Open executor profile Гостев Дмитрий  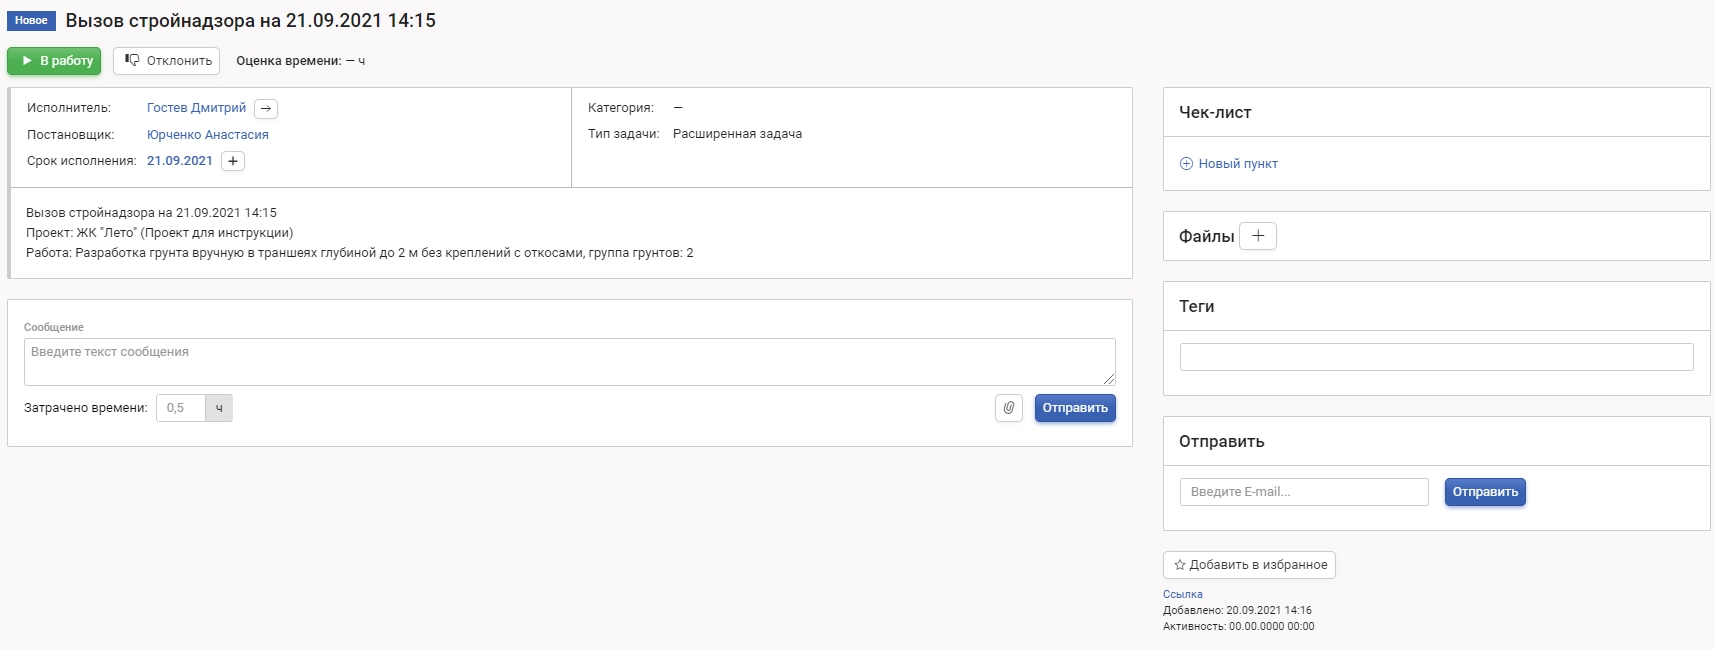[196, 108]
